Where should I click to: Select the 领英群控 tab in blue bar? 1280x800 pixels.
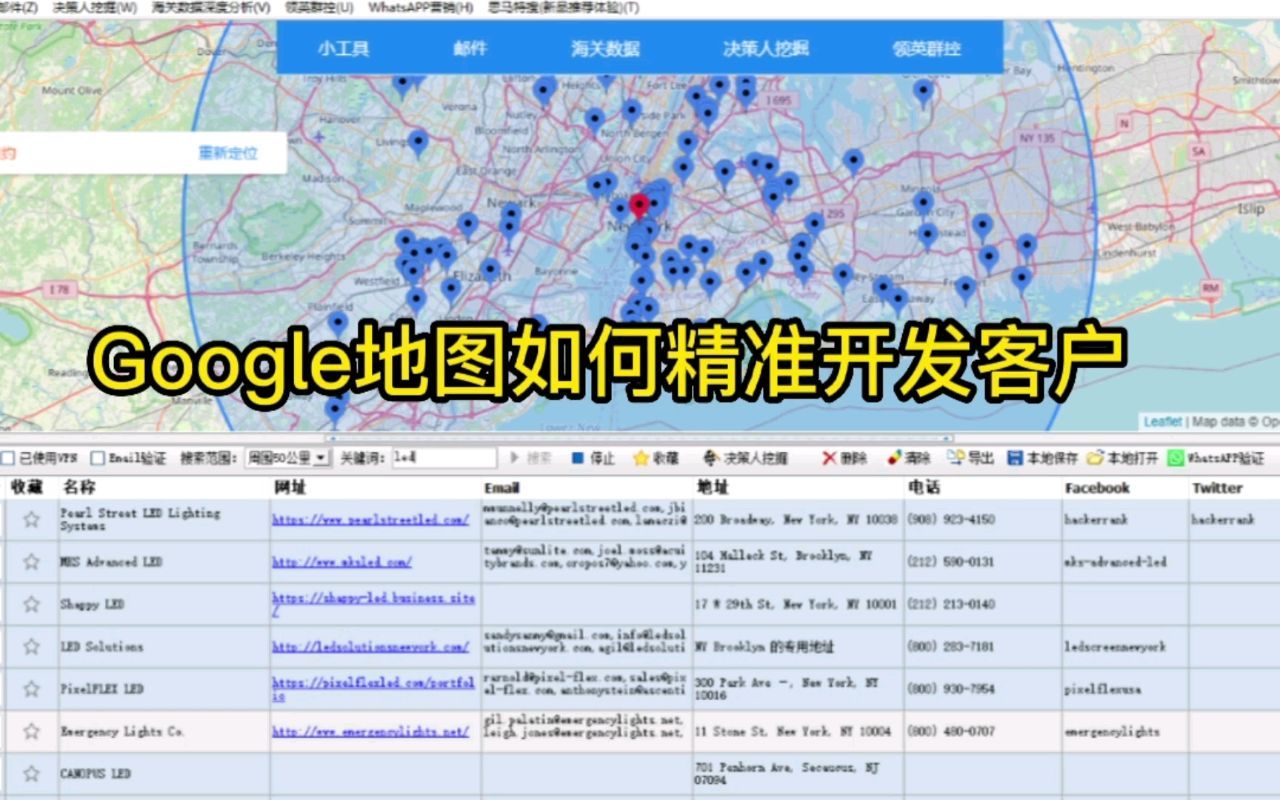927,48
